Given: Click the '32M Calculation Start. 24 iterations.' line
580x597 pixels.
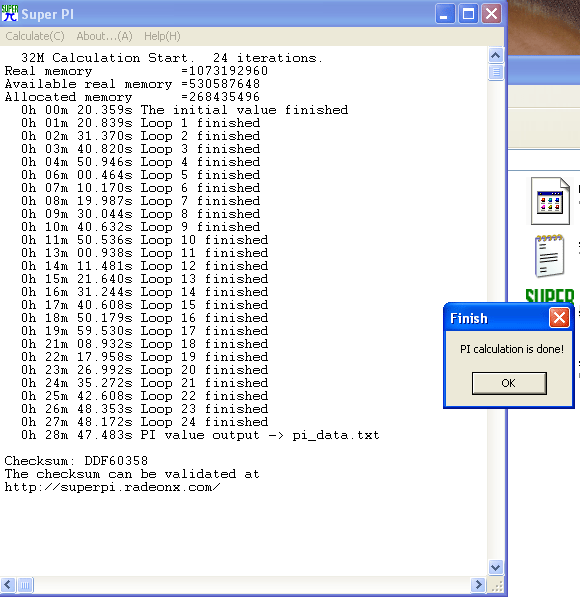Looking at the screenshot, I should (x=172, y=58).
